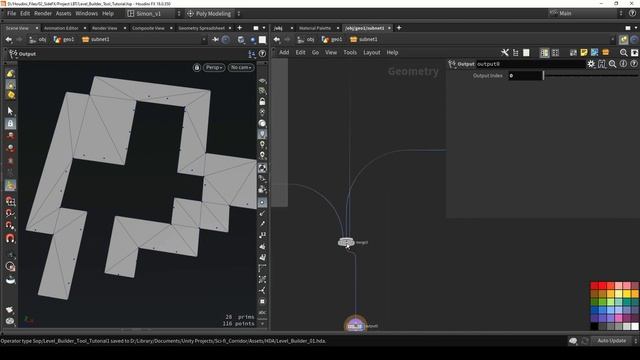Click the select arrow tool in viewport toolbar
Screen dimensions: 640x360
click(11, 111)
